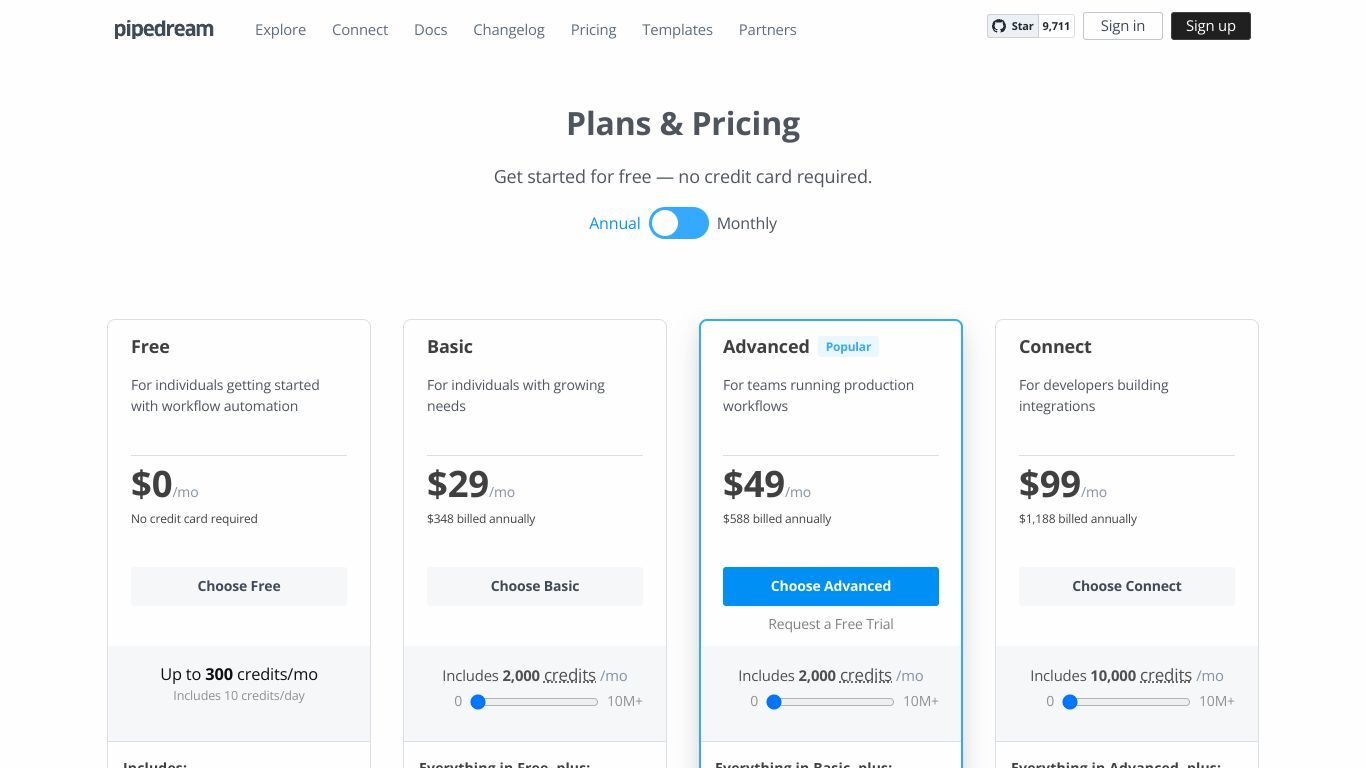The width and height of the screenshot is (1366, 768).
Task: Visit the Partners nav link
Action: pyautogui.click(x=767, y=30)
